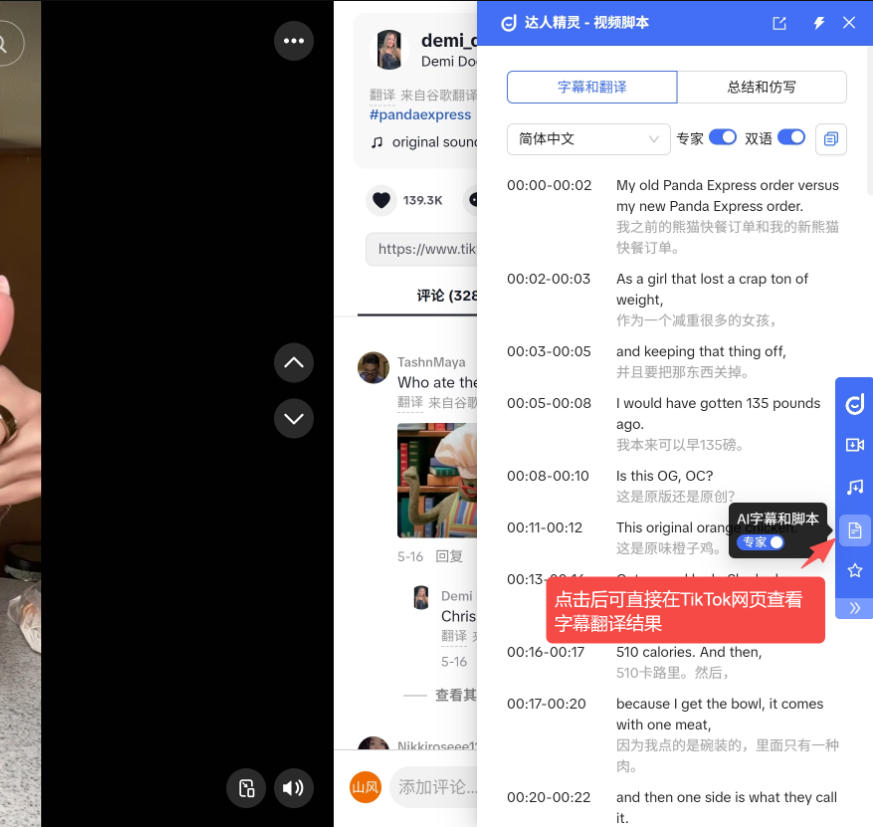Click the music download icon in side toolbar
The image size is (873, 827).
click(855, 487)
